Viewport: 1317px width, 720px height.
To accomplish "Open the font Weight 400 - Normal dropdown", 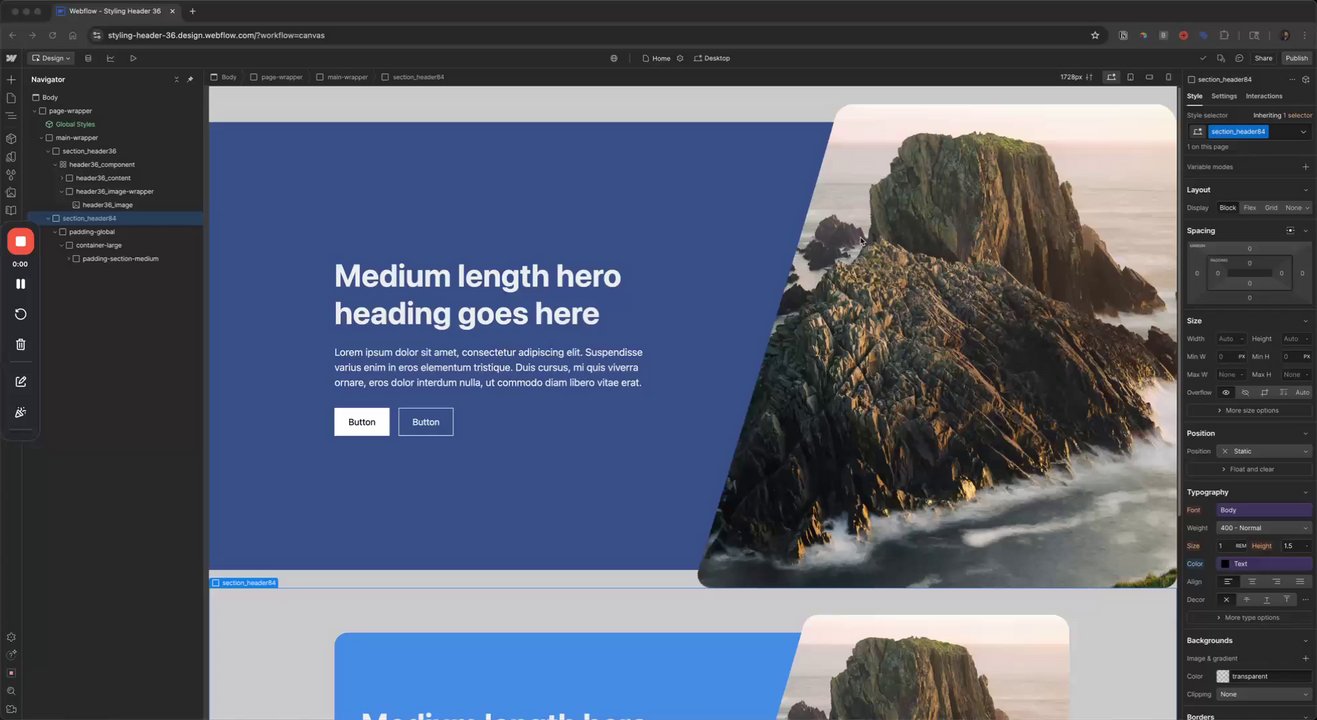I will click(1264, 528).
